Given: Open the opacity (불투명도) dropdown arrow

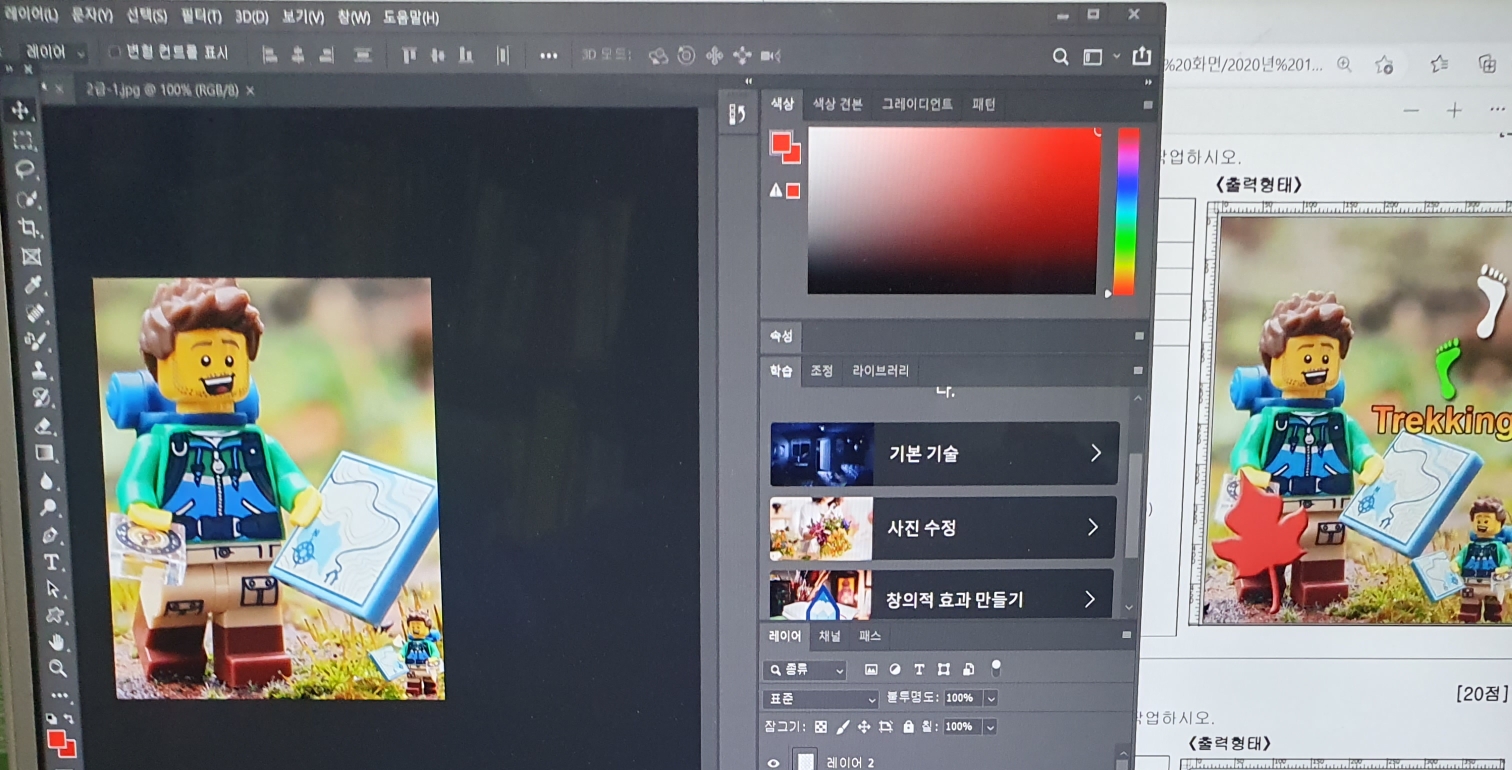Looking at the screenshot, I should [x=991, y=698].
